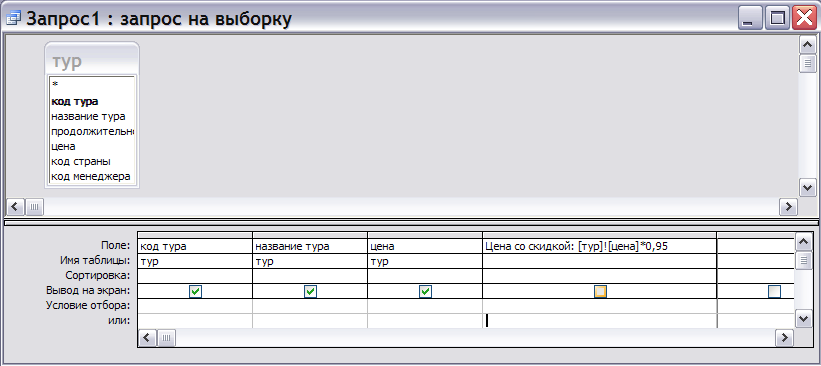The image size is (821, 366).
Task: Click Поле cell containing код тура
Action: click(195, 246)
